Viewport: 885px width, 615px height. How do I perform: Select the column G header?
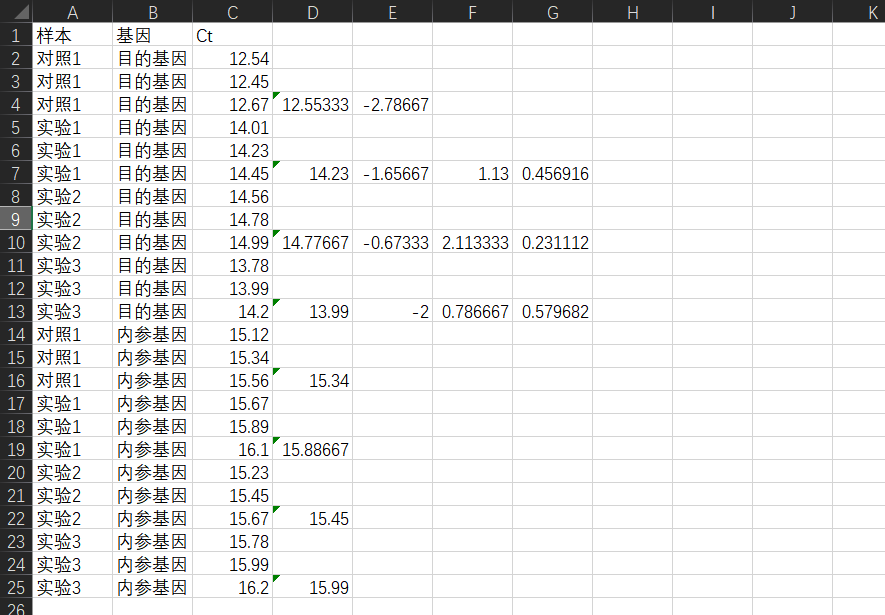552,11
